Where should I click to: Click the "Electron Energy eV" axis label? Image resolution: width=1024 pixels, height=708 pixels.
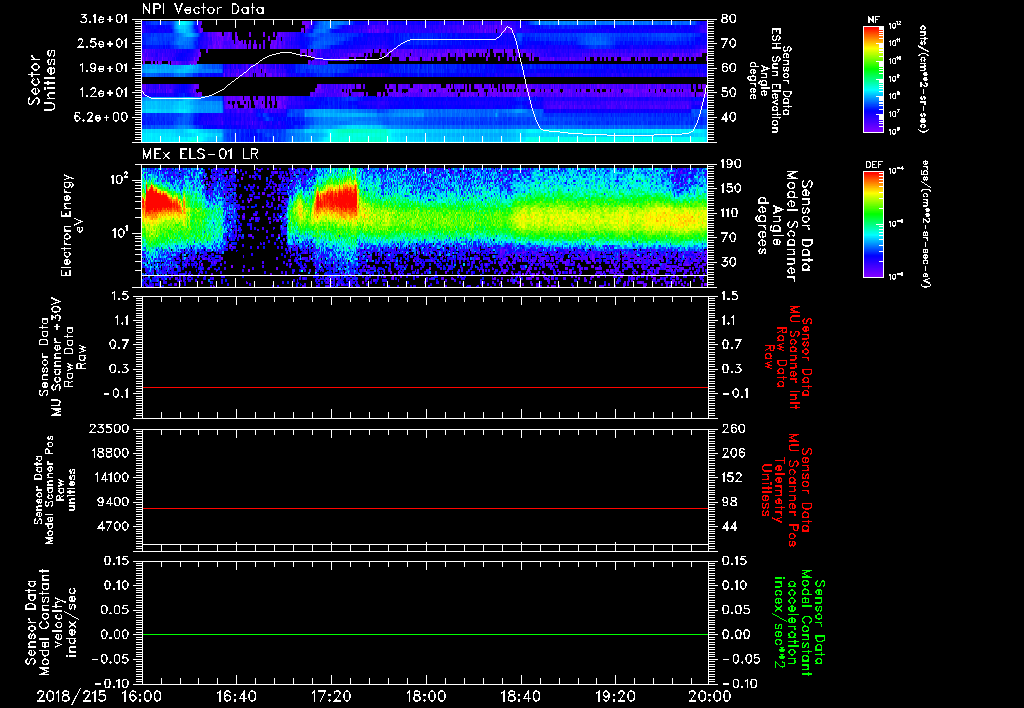point(74,225)
